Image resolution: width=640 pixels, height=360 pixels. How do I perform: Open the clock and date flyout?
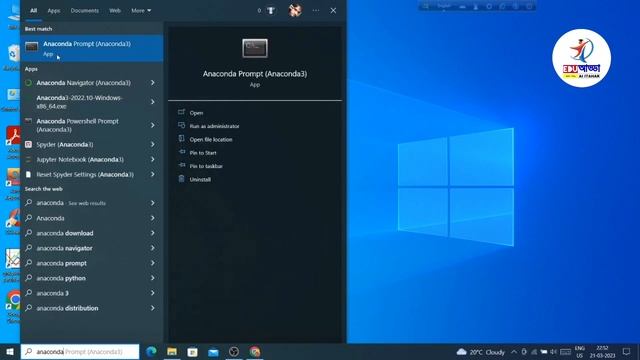(x=602, y=352)
